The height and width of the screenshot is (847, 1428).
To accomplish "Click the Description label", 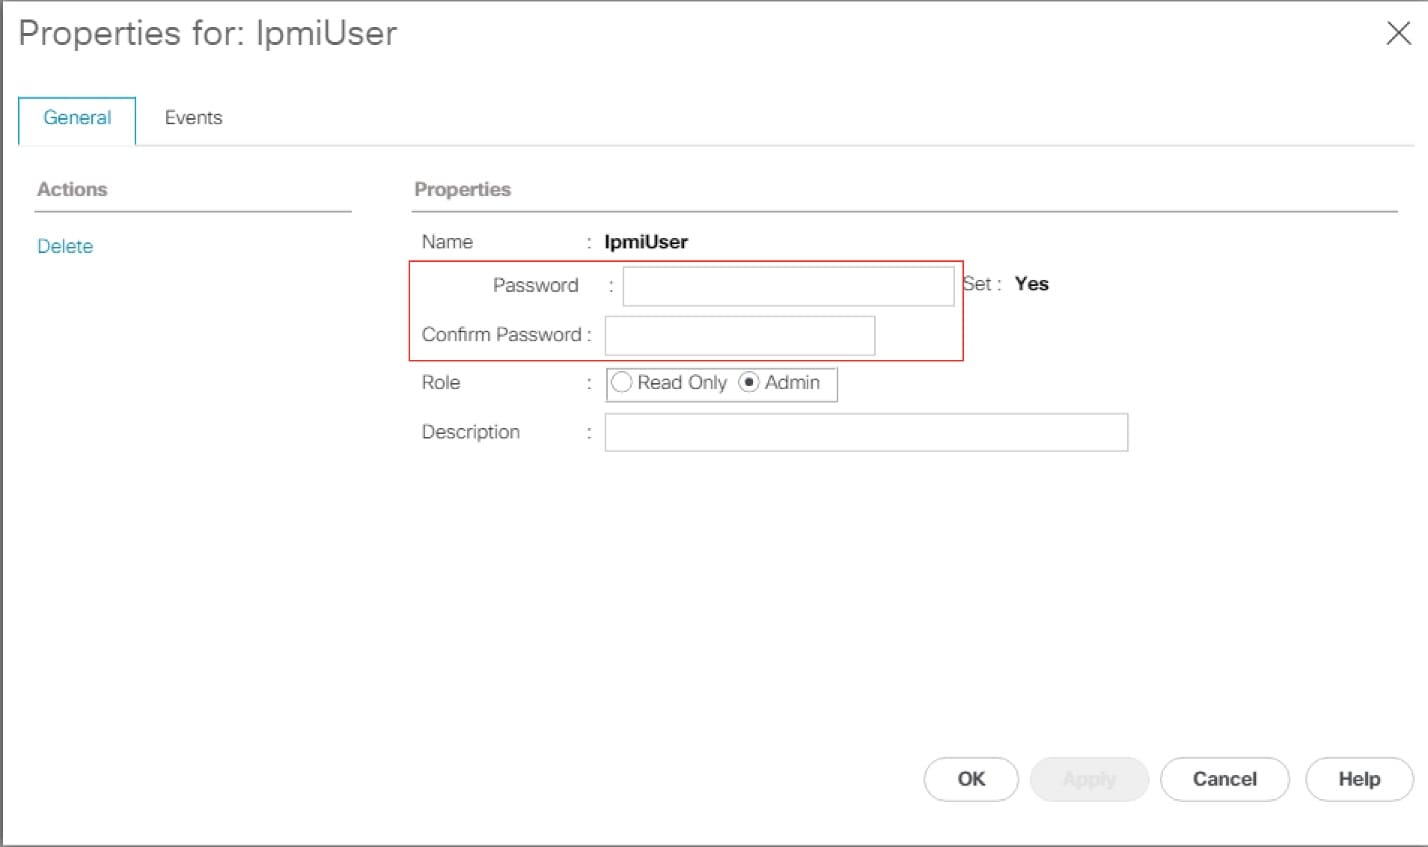I will (x=471, y=432).
